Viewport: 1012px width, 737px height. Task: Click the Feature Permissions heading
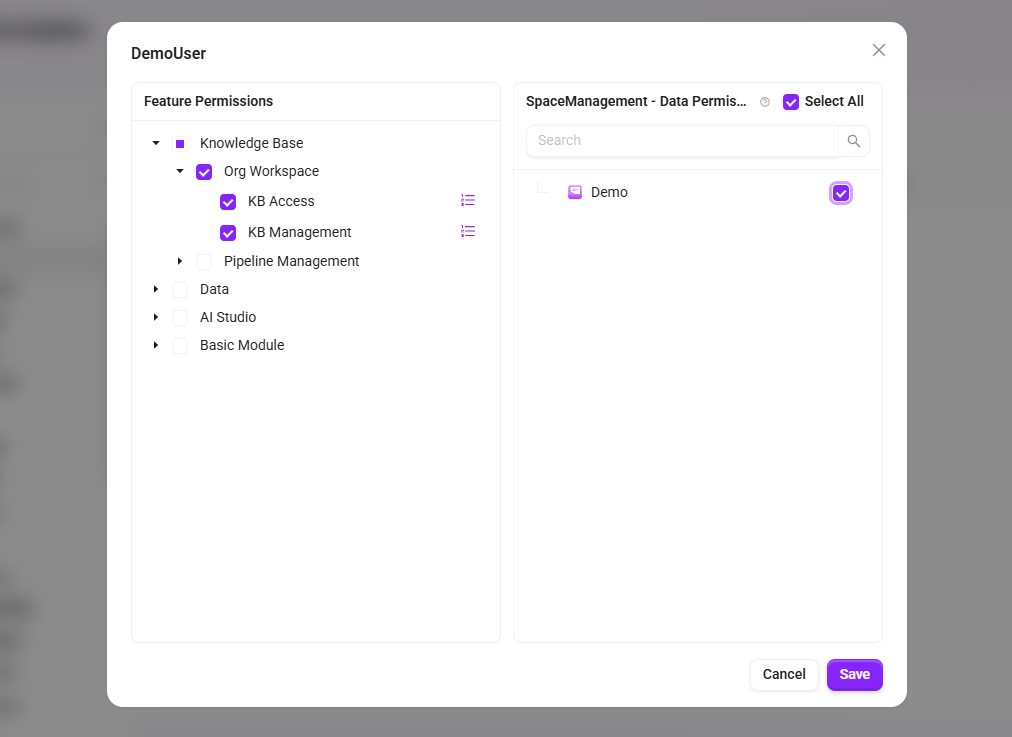click(x=208, y=101)
